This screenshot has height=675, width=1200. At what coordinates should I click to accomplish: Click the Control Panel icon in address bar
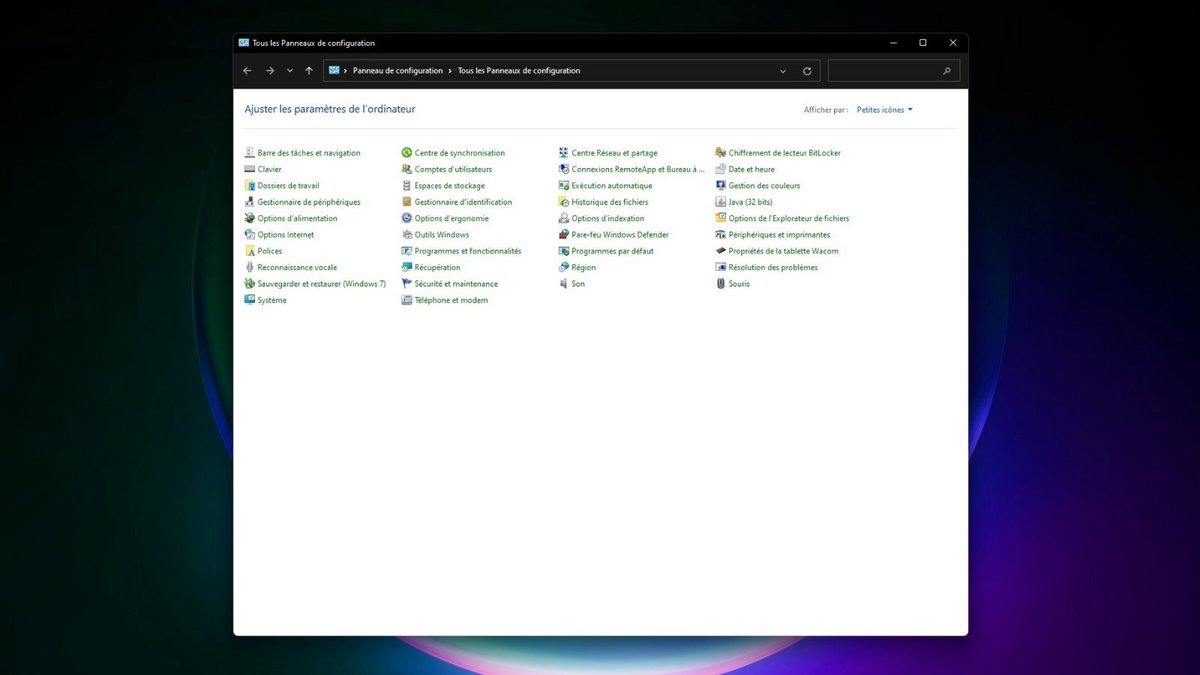[334, 71]
